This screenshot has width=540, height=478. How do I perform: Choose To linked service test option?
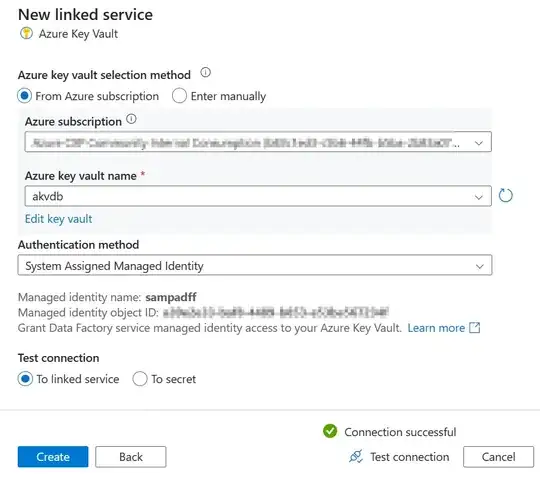25,379
